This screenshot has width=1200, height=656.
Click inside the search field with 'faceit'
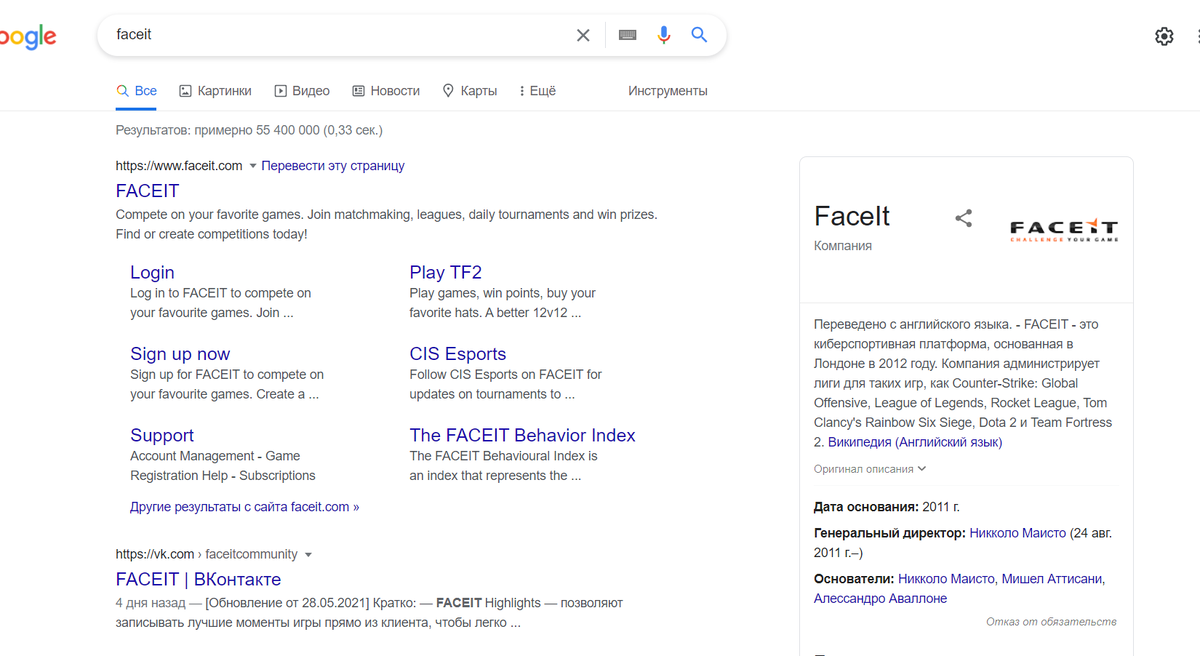coord(340,35)
